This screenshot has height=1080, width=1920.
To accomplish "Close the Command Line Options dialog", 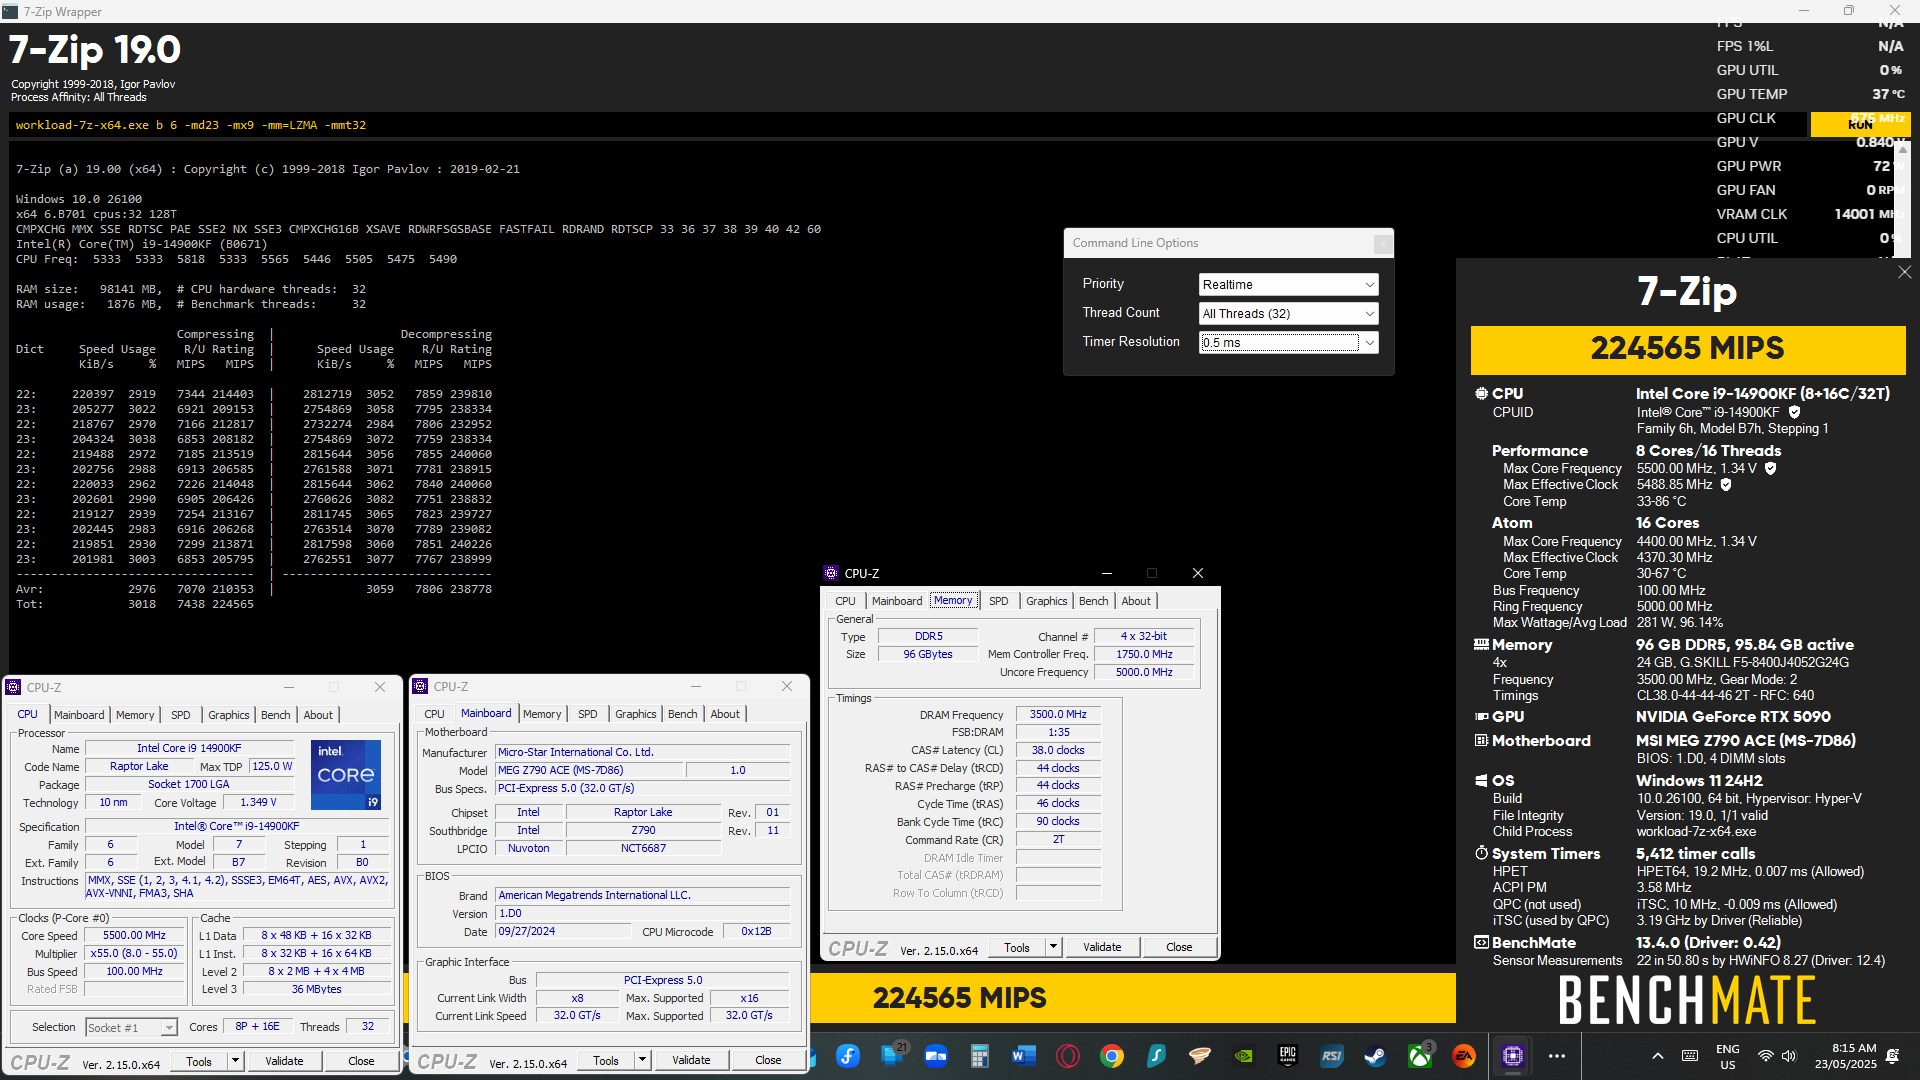I will [1382, 243].
